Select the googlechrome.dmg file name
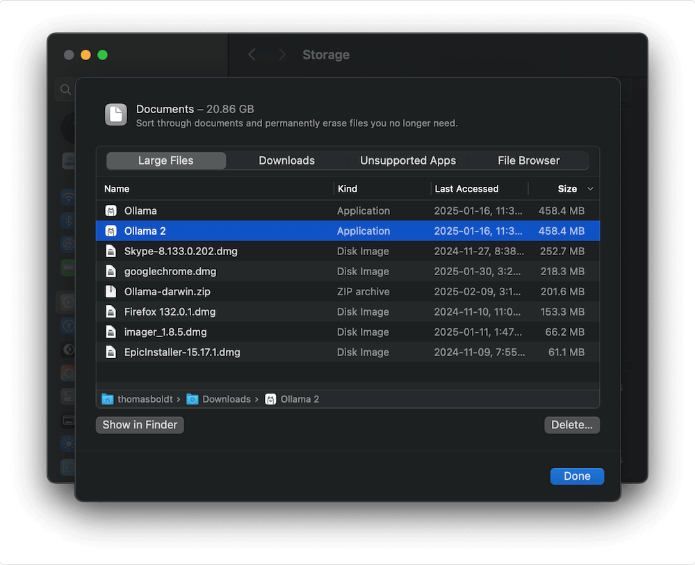Image resolution: width=695 pixels, height=565 pixels. point(170,272)
